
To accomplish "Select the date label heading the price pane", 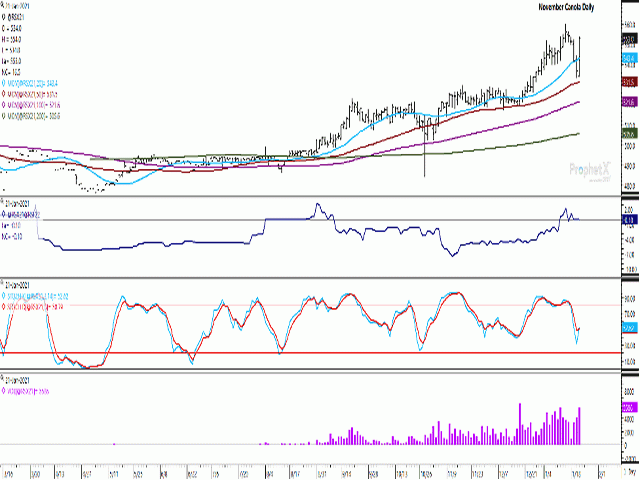I will point(18,7).
